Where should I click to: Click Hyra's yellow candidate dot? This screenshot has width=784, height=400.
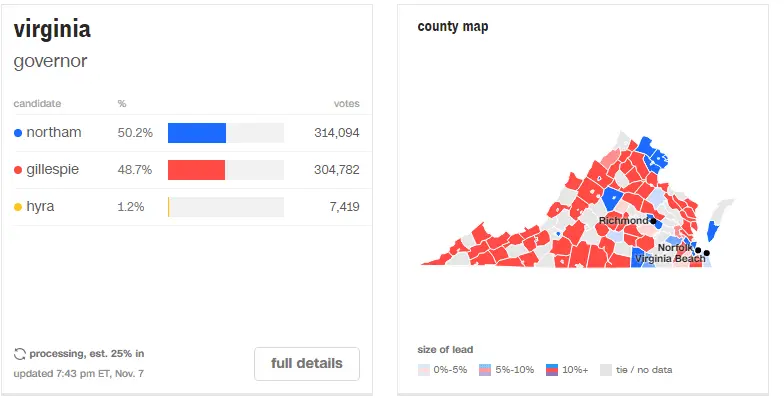[x=18, y=207]
